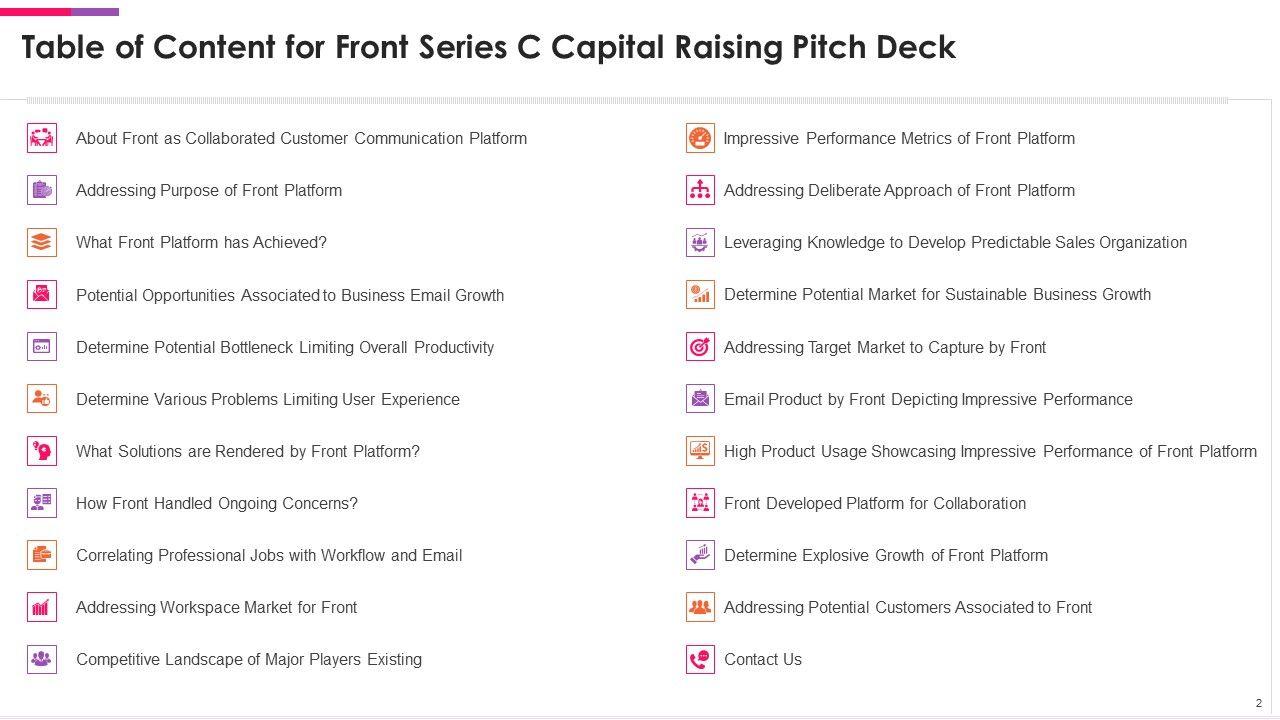Click the head icon beside What Solutions are Rendered
Screen dimensions: 1280x720
(42, 451)
